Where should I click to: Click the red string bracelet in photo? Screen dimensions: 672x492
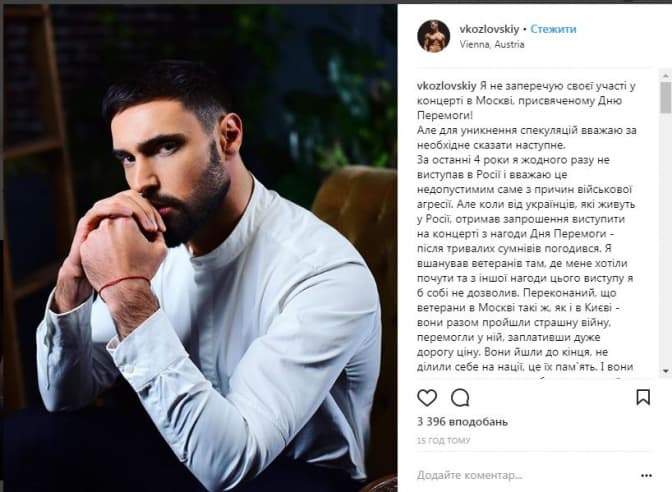point(124,283)
